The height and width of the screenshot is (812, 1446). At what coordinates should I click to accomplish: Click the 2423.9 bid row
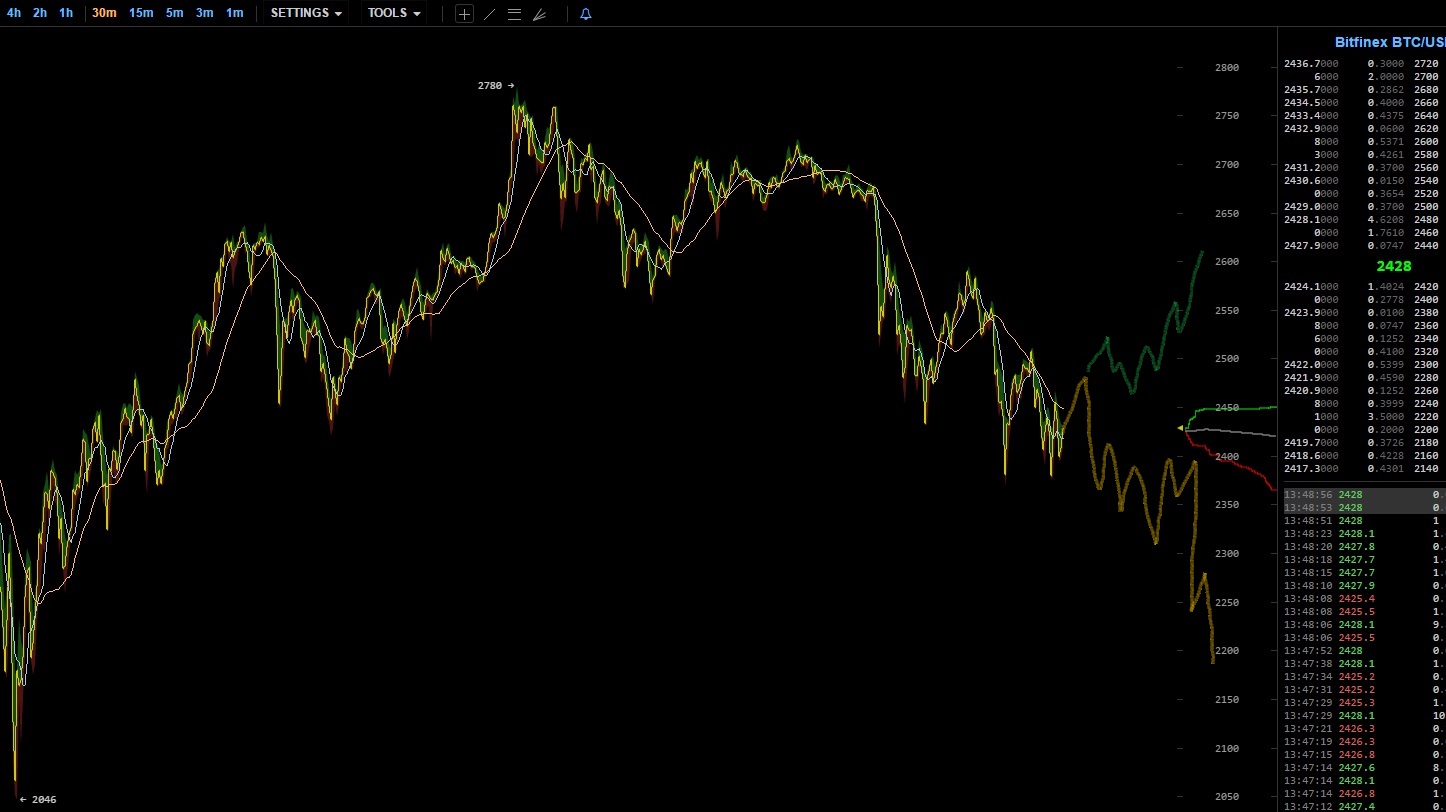coord(1362,313)
